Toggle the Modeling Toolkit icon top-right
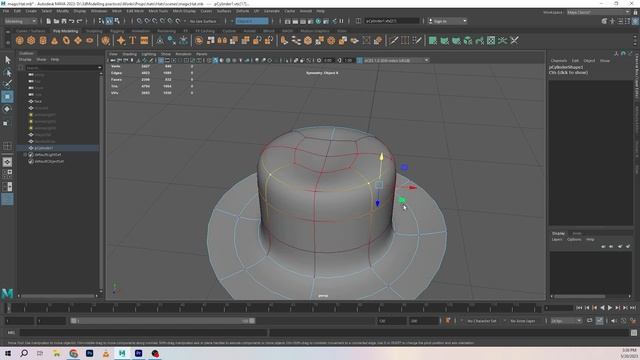Viewport: 640px width, 360px height. pyautogui.click(x=604, y=21)
